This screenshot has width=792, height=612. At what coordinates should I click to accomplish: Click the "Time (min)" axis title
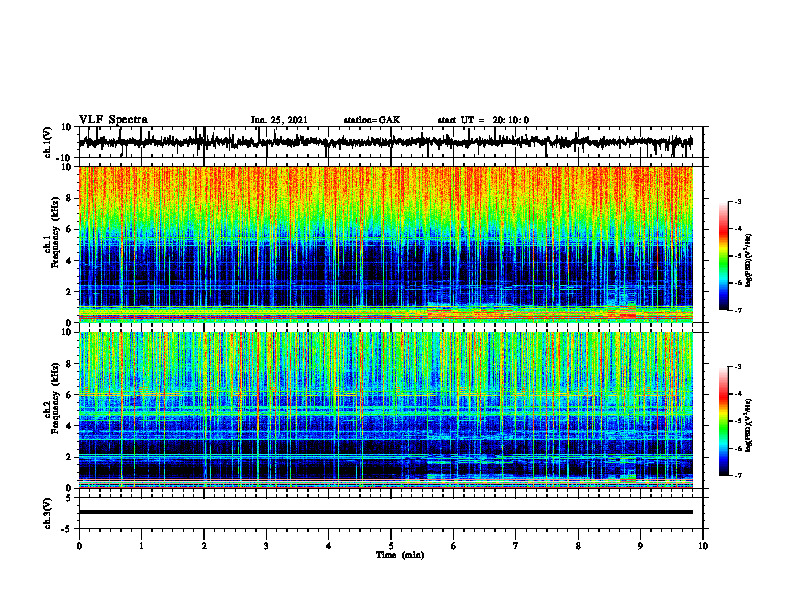coord(400,555)
